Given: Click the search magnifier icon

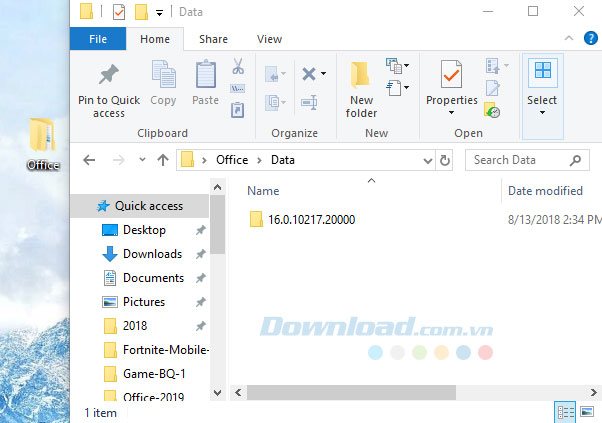Looking at the screenshot, I should [x=575, y=160].
